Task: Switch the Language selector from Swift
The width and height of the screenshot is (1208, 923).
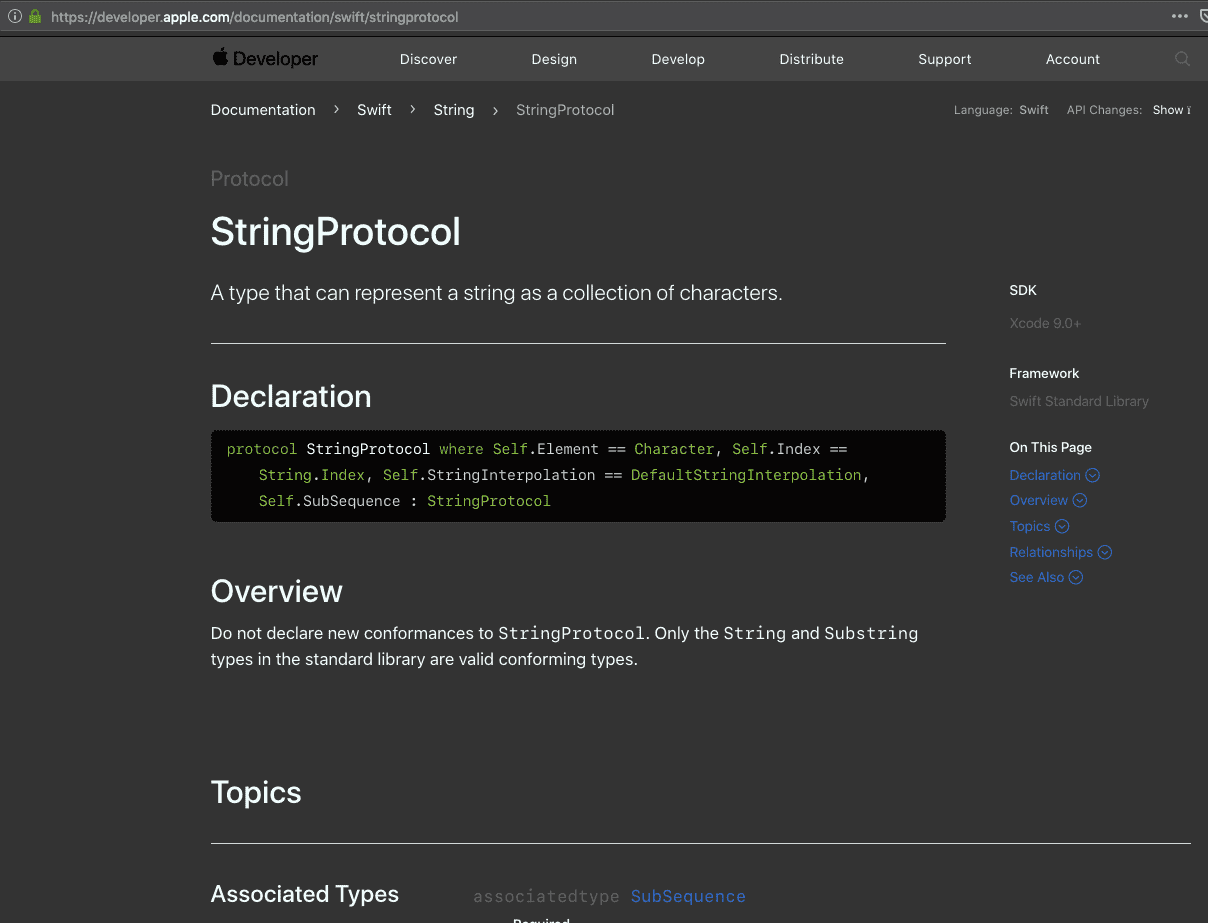Action: coord(1034,110)
